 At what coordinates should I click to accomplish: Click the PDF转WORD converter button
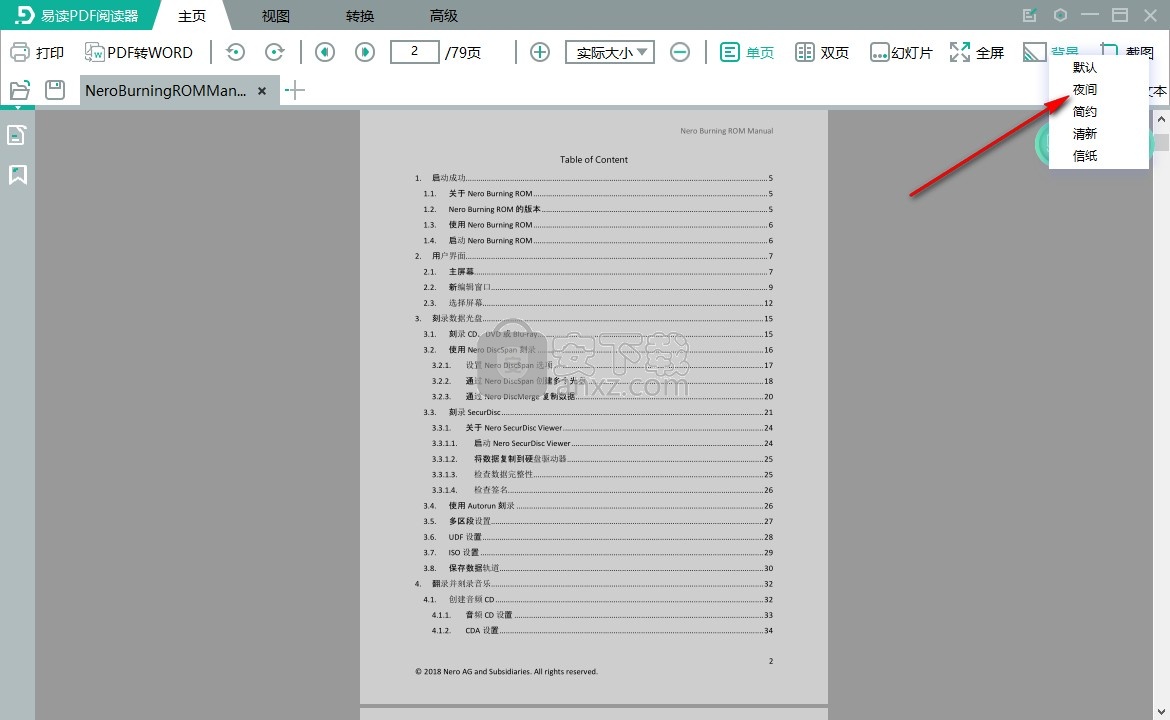tap(139, 52)
